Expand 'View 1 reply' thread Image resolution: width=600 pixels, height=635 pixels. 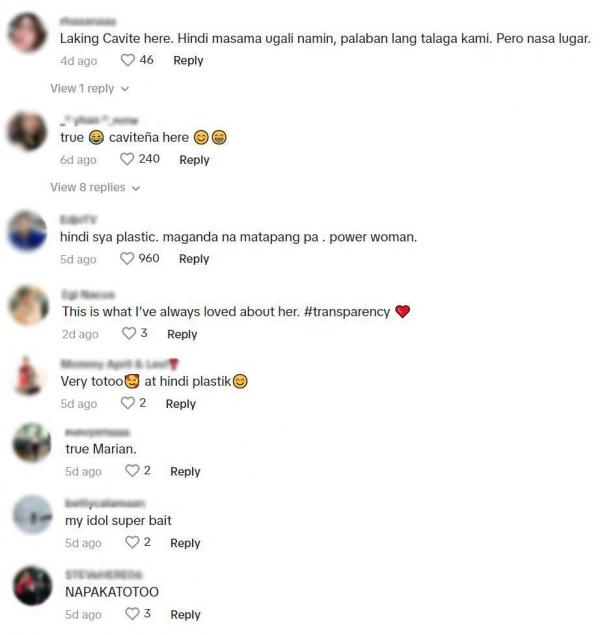89,88
